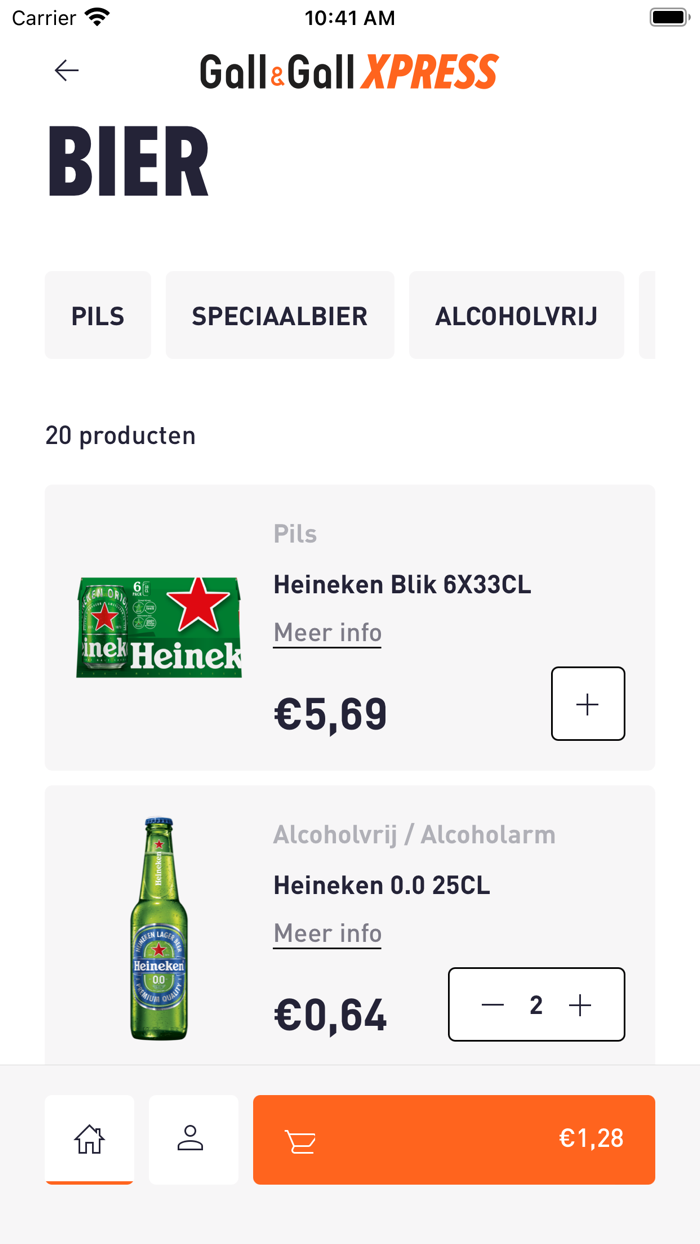This screenshot has height=1244, width=700.
Task: Open the home tab icon
Action: (89, 1139)
